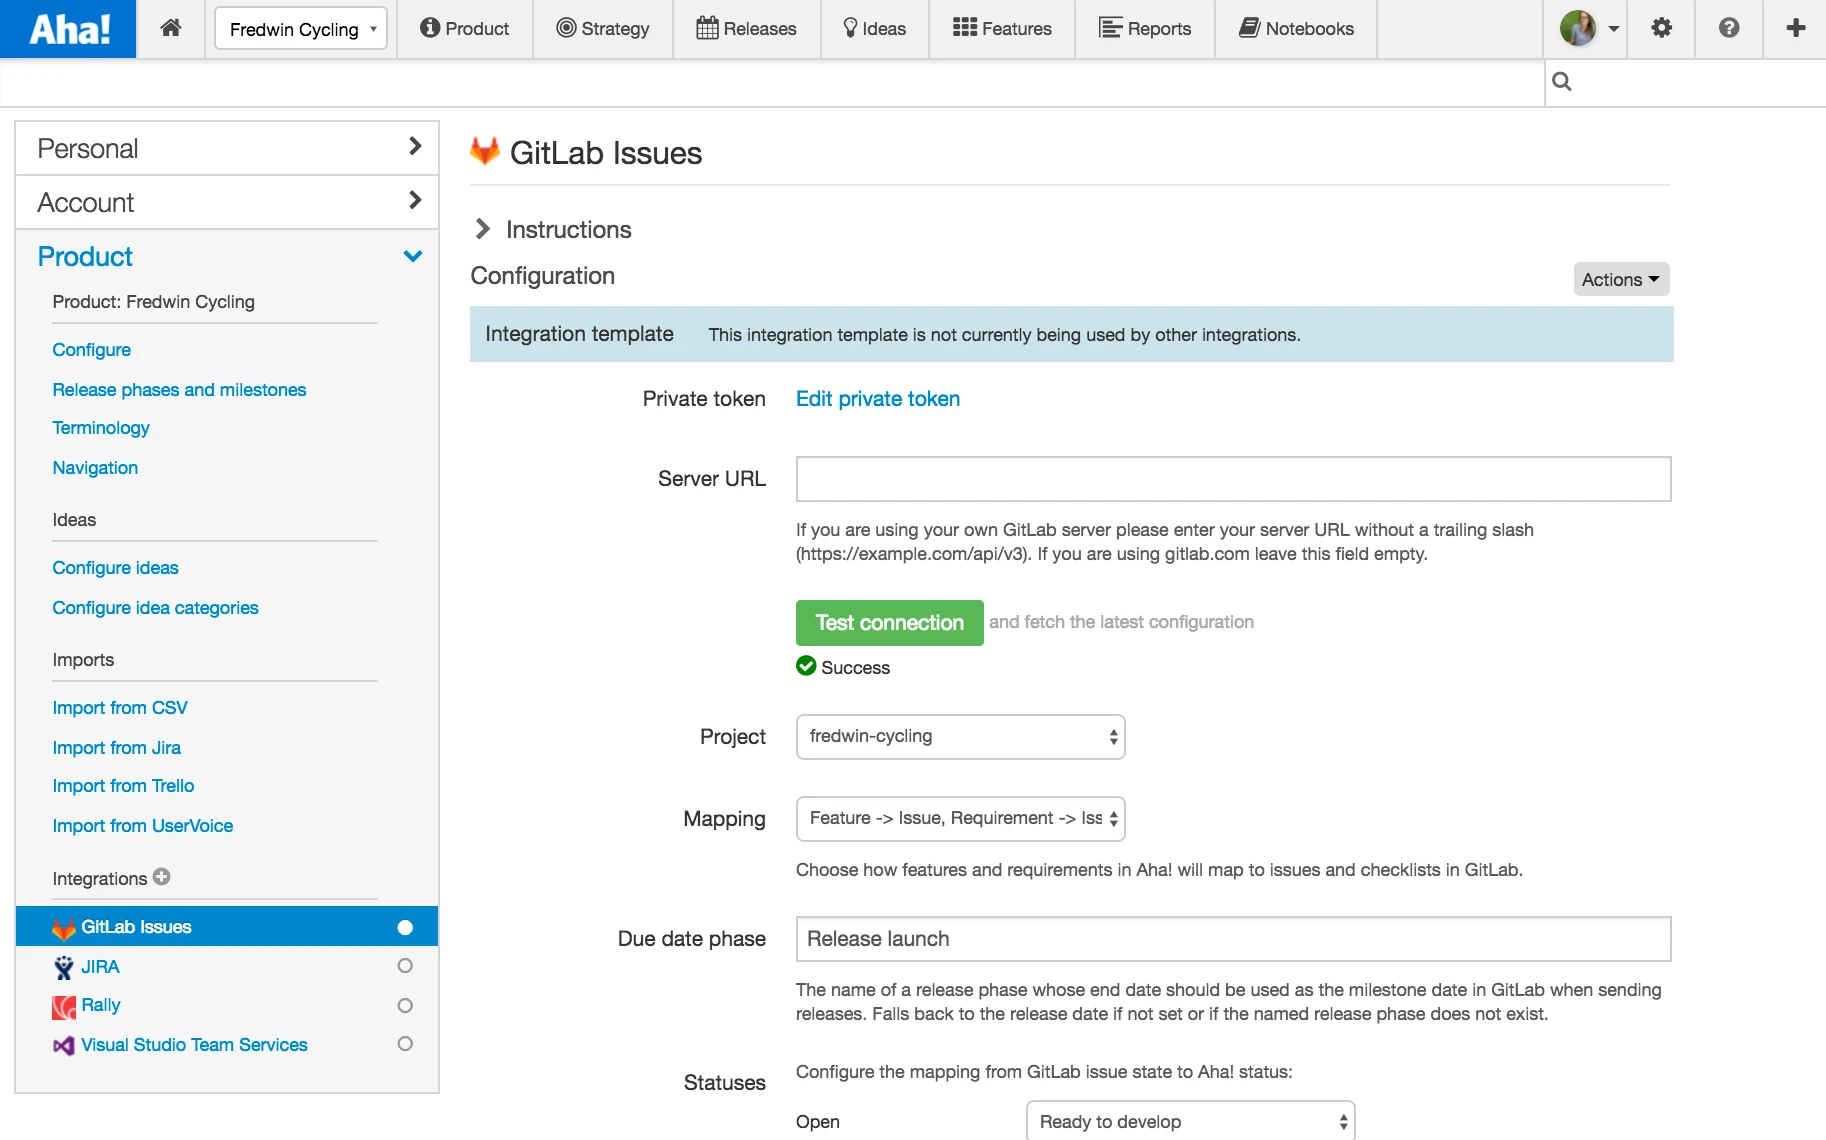1826x1140 pixels.
Task: Go to the home icon
Action: point(171,28)
